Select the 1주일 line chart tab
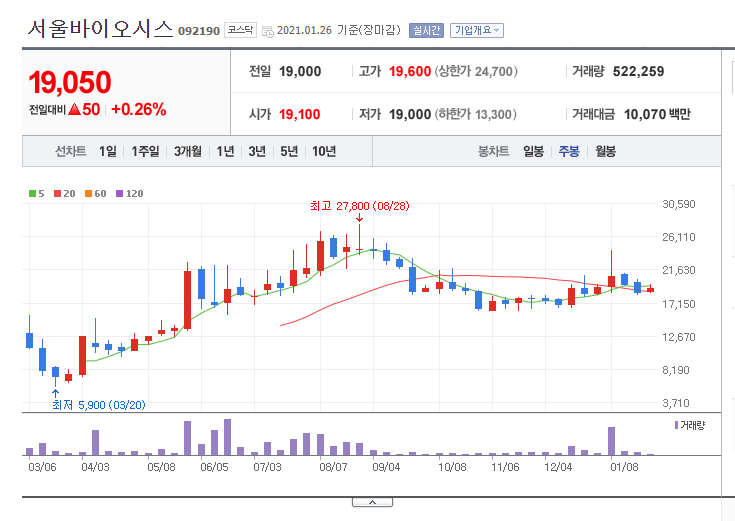The image size is (735, 521). tap(145, 151)
